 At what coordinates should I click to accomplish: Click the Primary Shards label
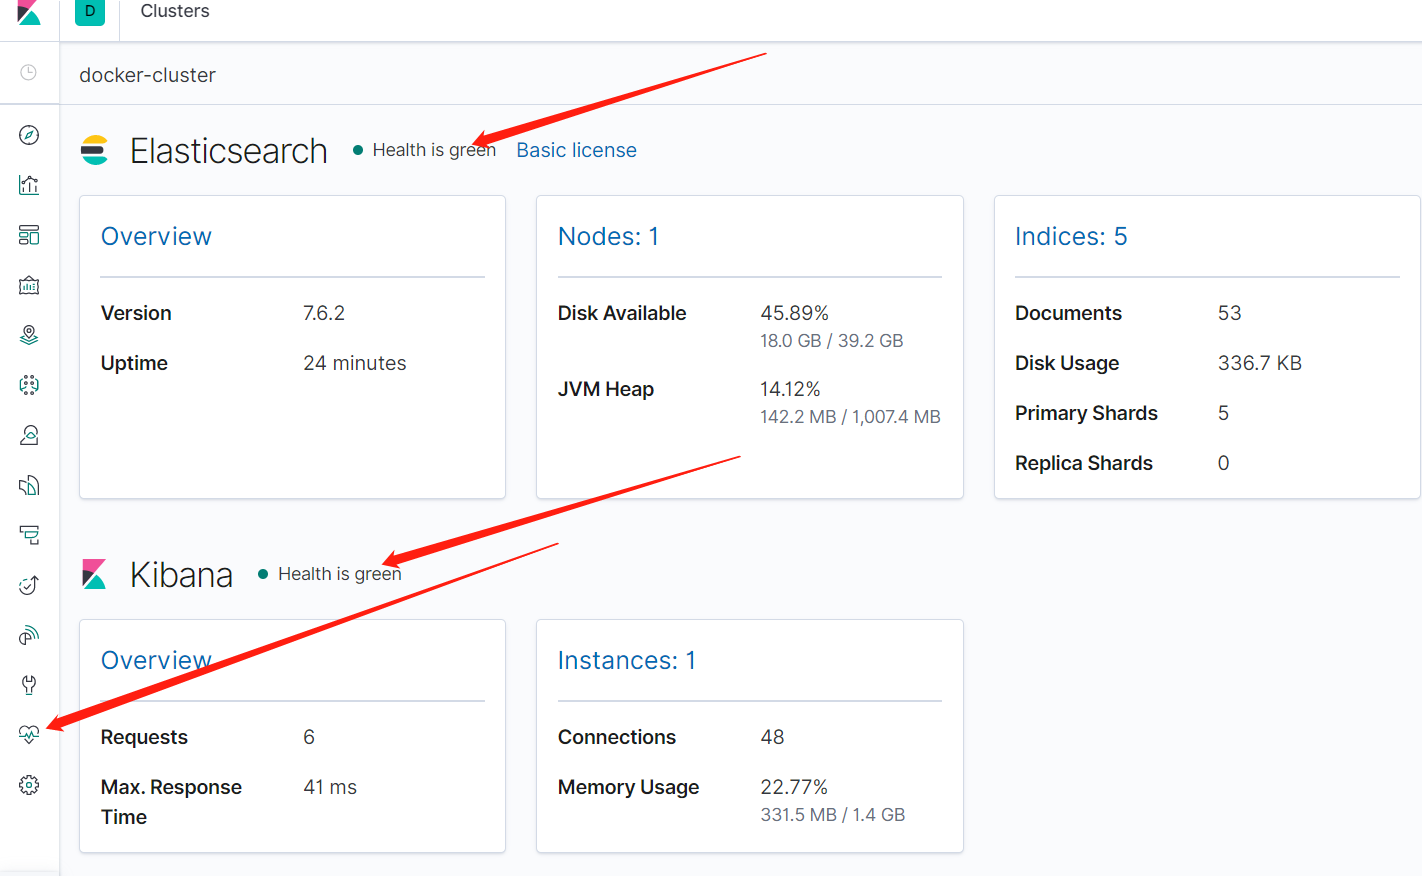(1086, 413)
